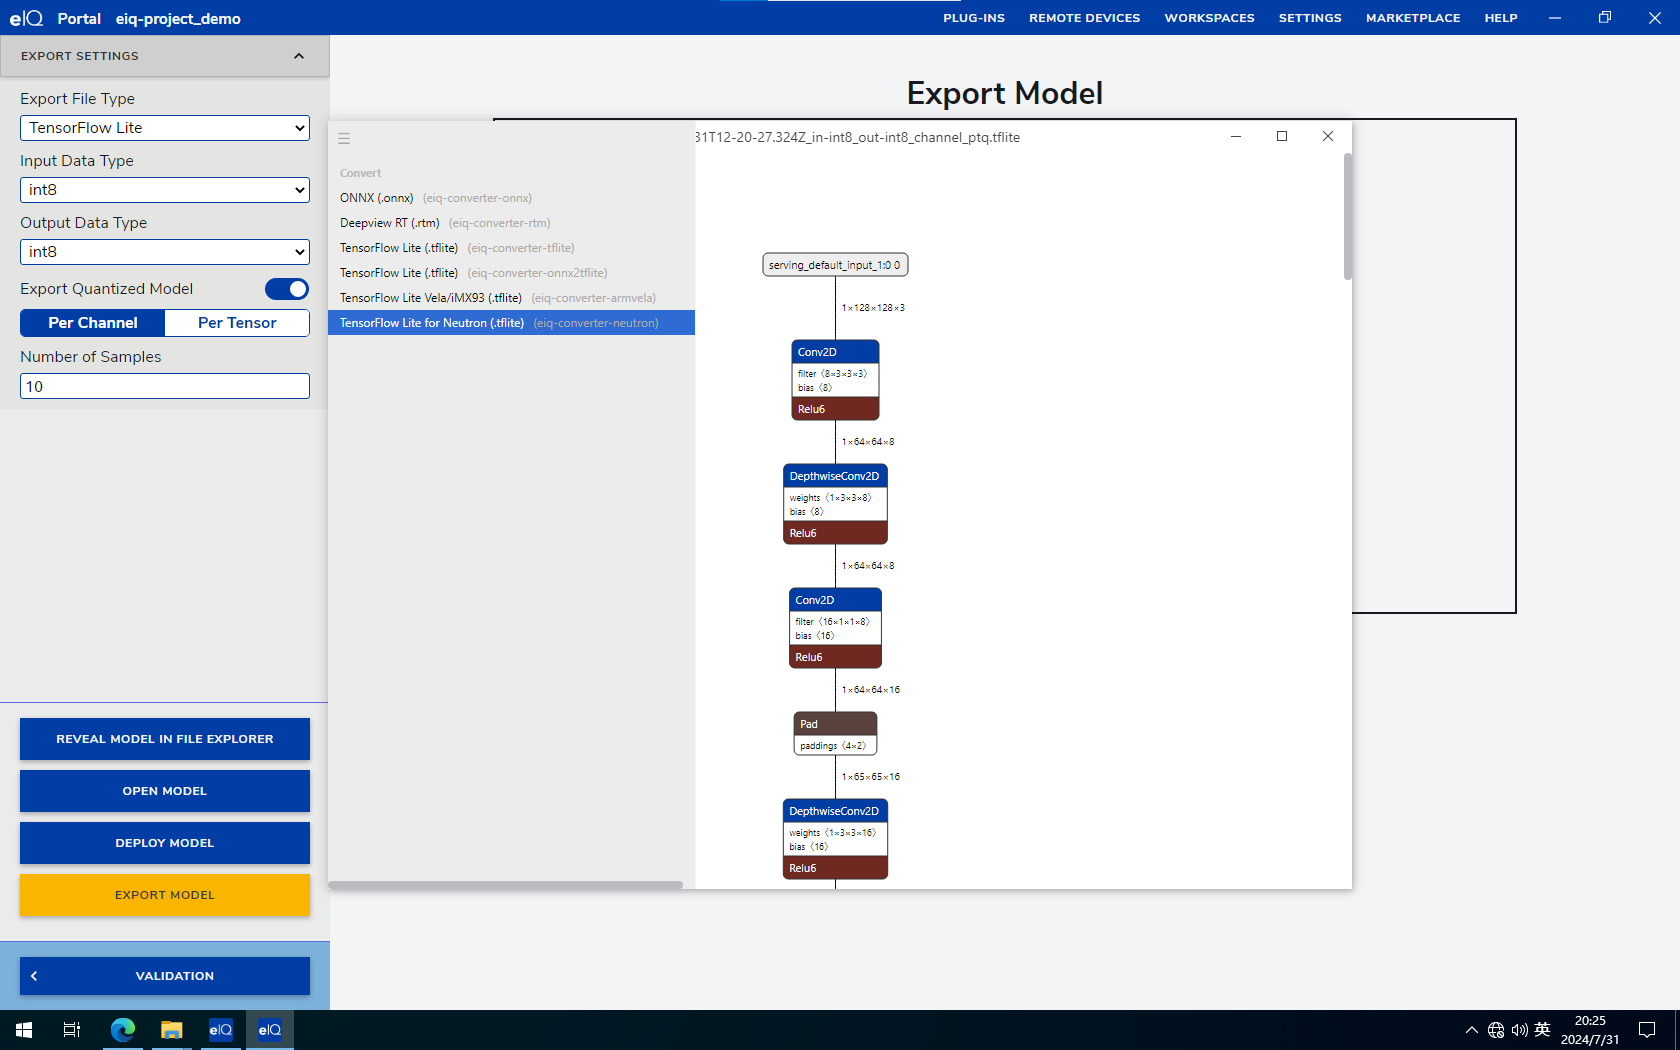This screenshot has height=1050, width=1680.
Task: Open network globe tray icon
Action: tap(1496, 1030)
